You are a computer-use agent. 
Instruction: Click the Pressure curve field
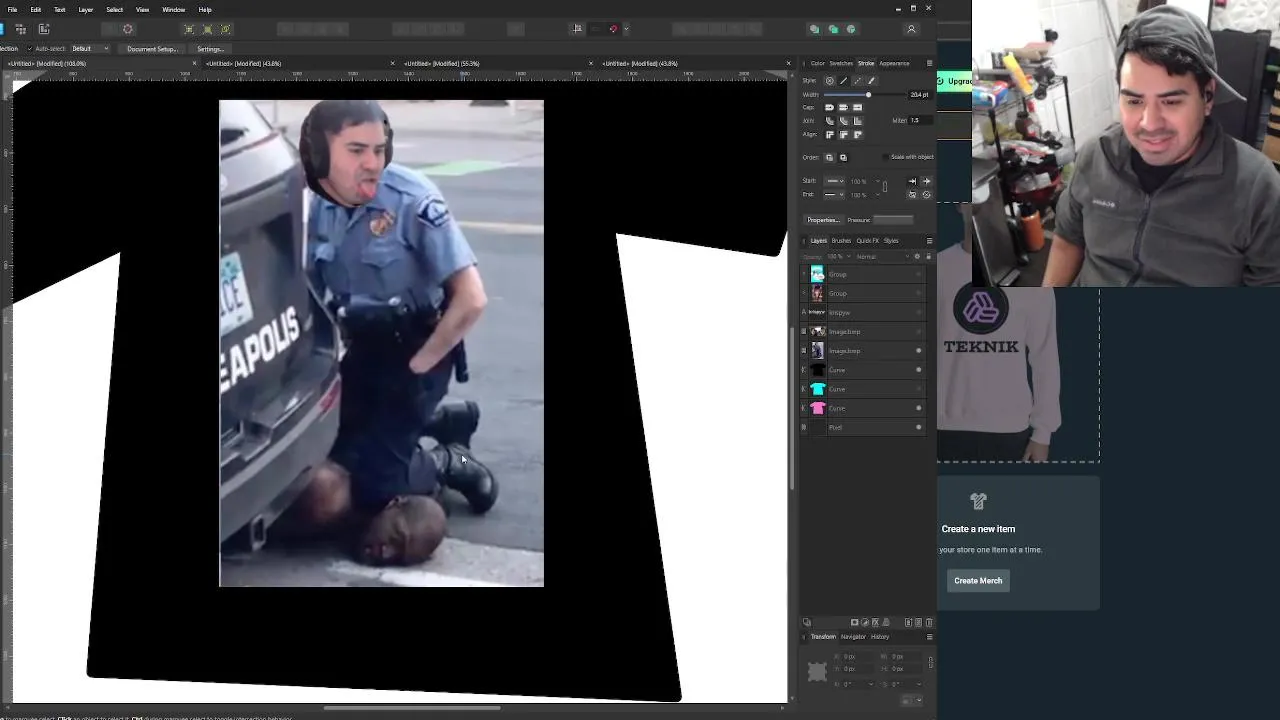893,220
